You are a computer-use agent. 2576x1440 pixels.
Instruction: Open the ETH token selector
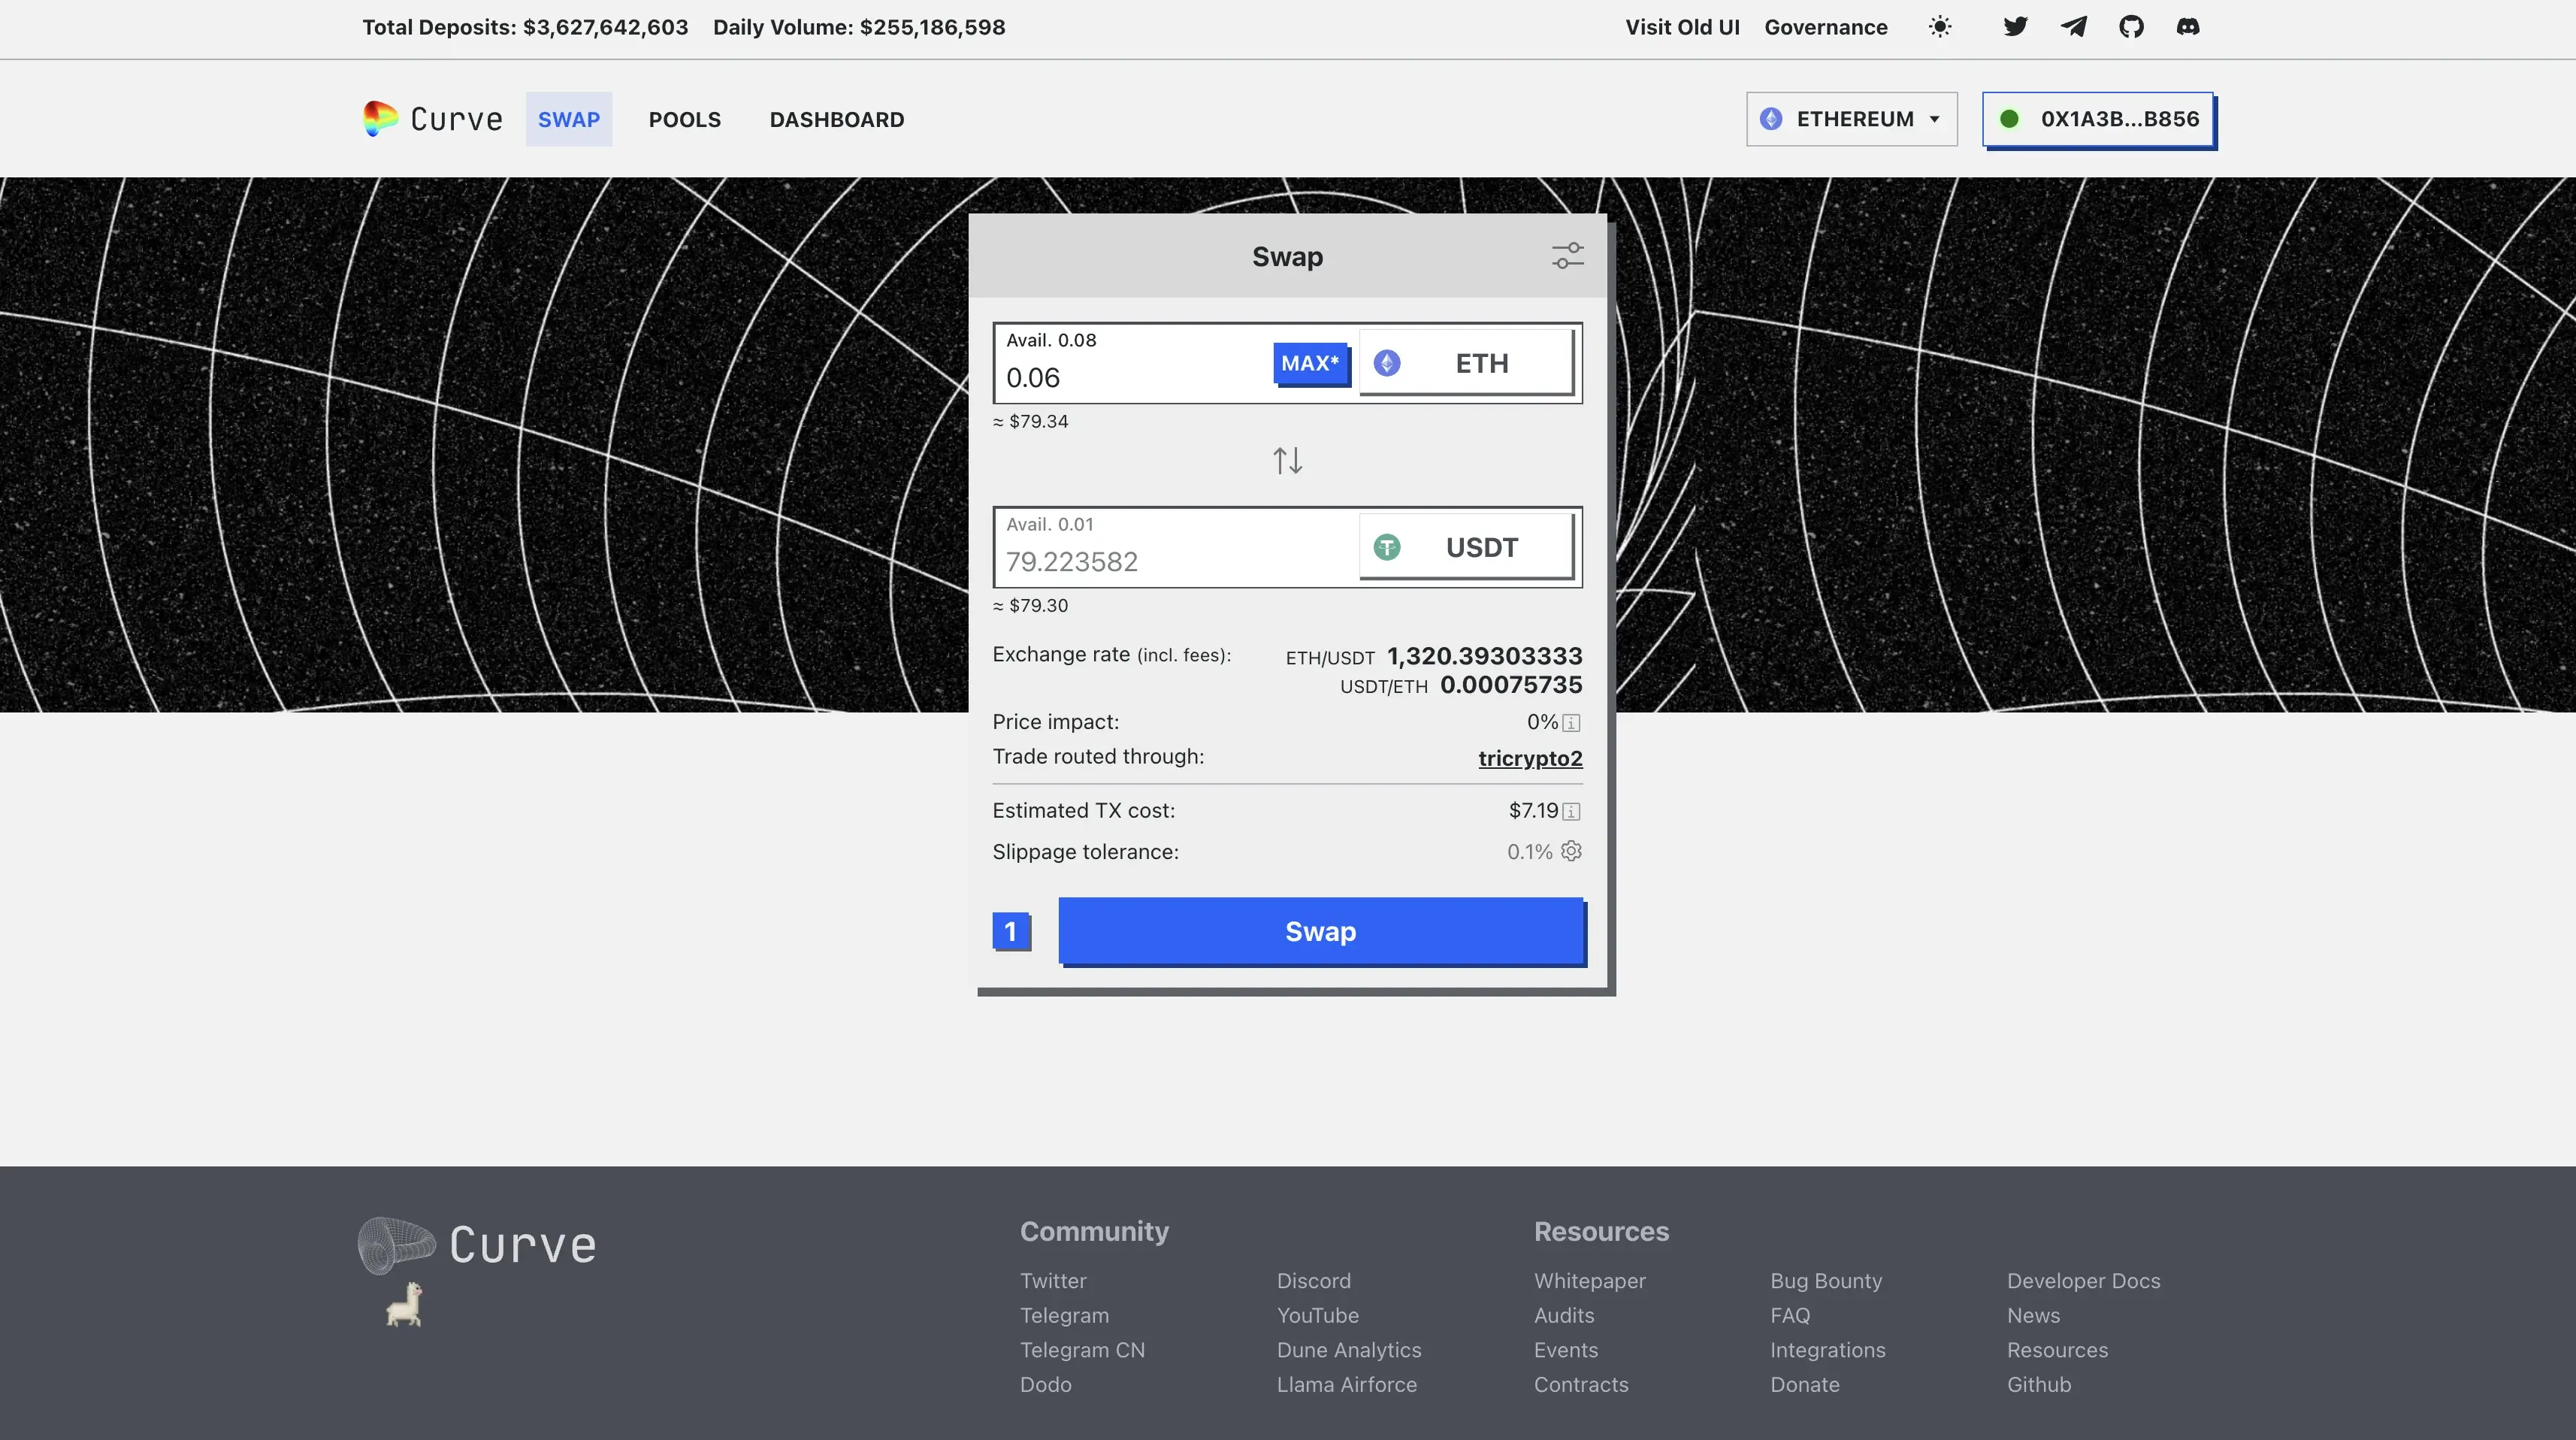pyautogui.click(x=1466, y=363)
